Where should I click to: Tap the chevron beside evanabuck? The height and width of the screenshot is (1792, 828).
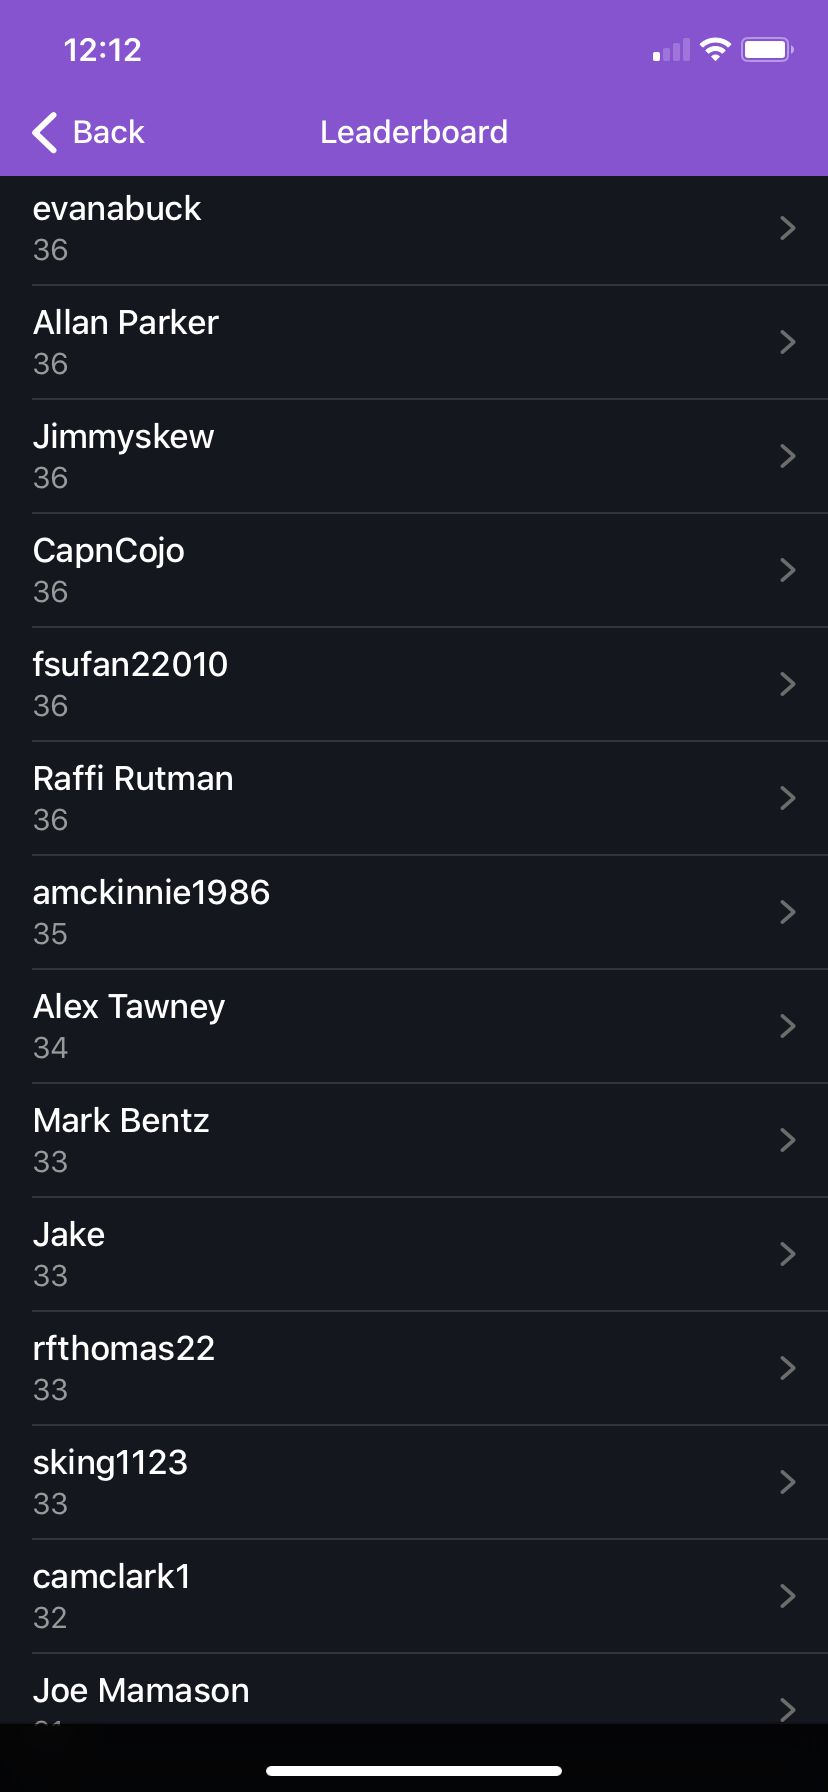[x=787, y=228]
